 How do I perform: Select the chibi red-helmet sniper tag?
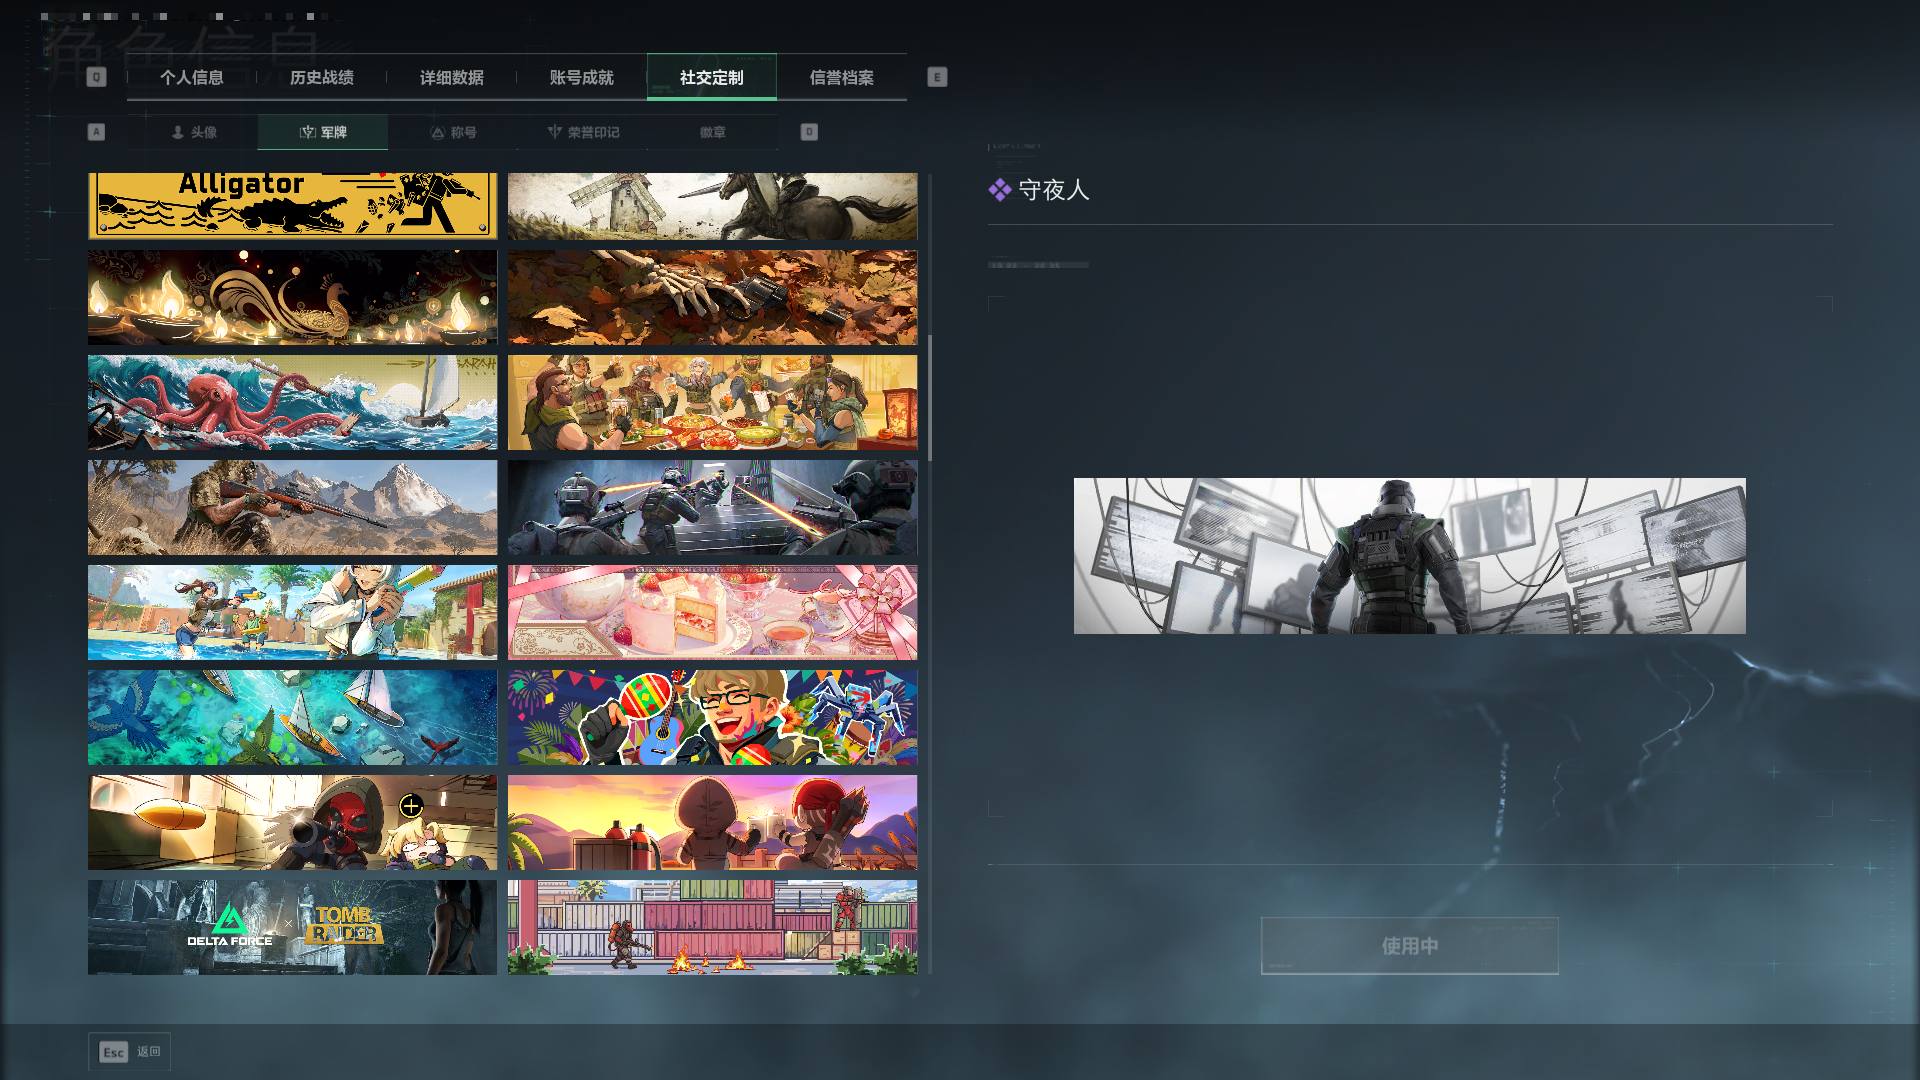[292, 823]
